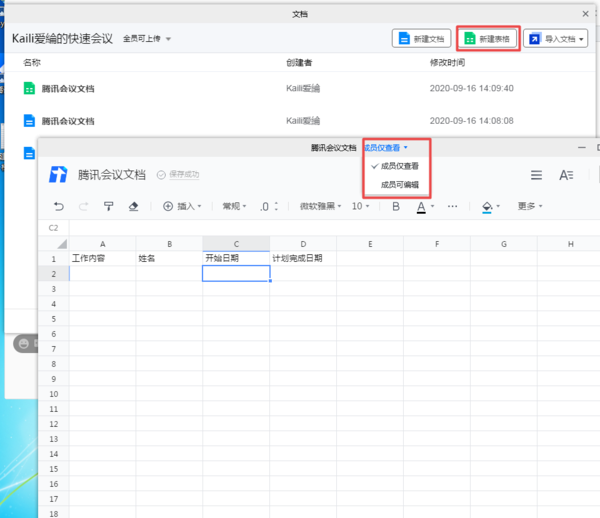Open the 更多 toolbar menu
Viewport: 600px width, 518px height.
pos(531,206)
